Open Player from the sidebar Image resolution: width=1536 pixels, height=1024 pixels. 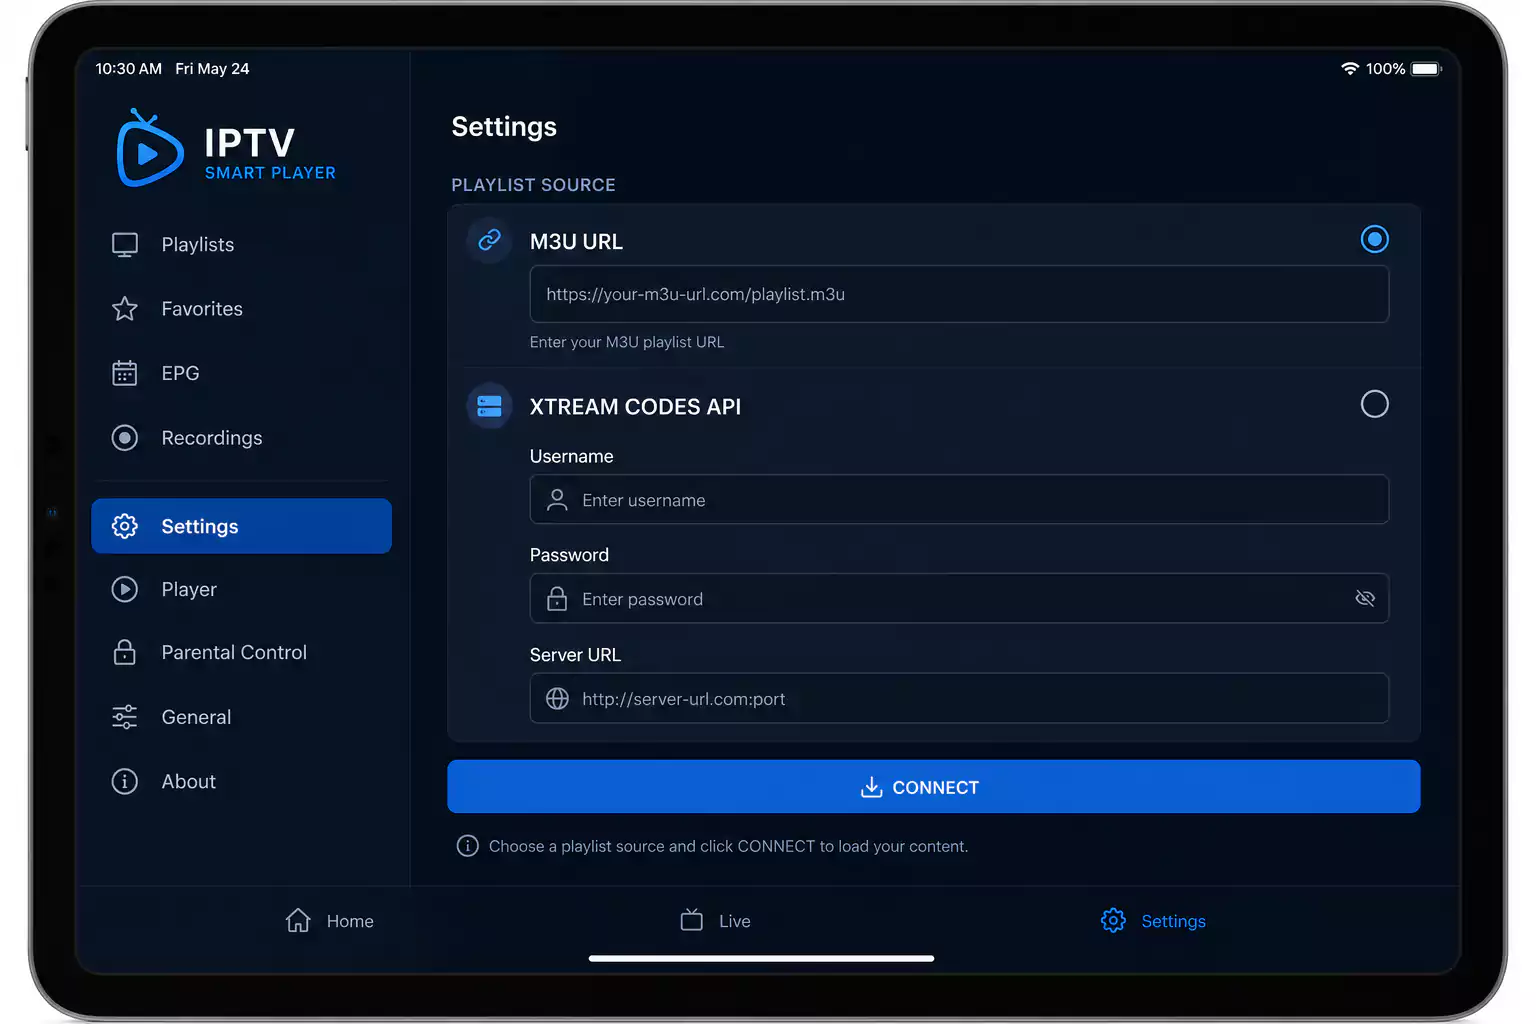tap(241, 590)
